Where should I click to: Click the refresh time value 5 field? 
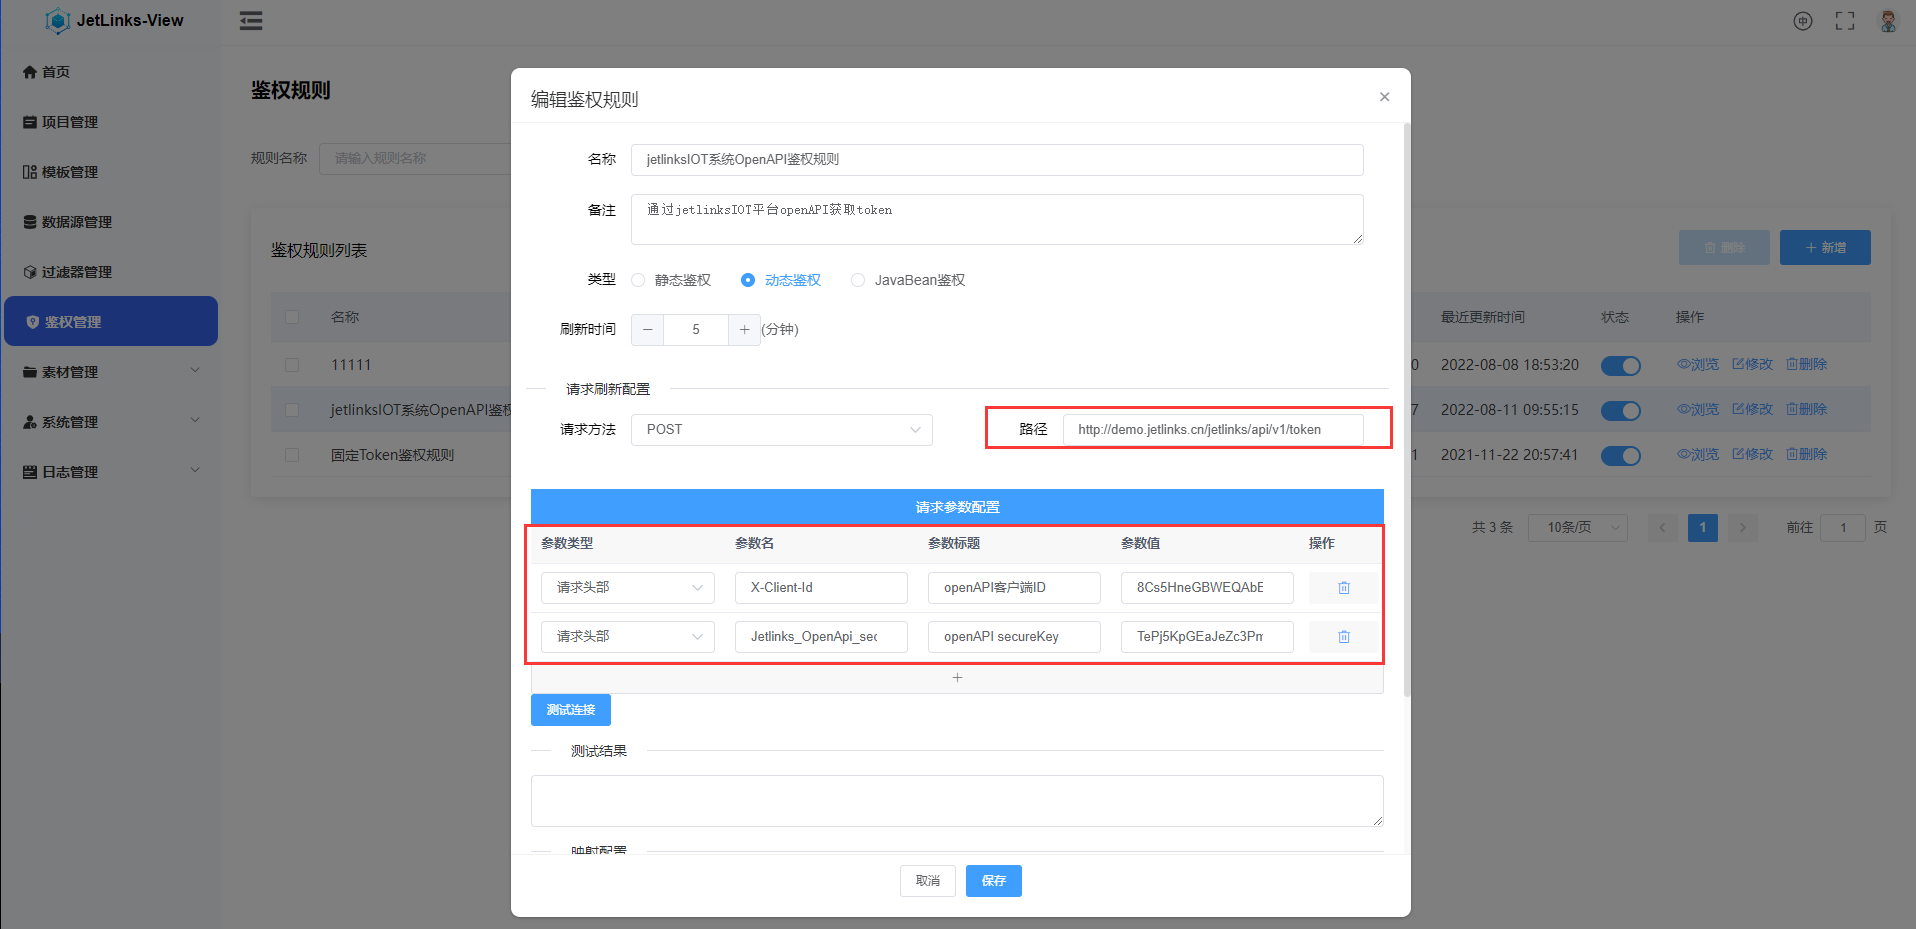pyautogui.click(x=696, y=330)
